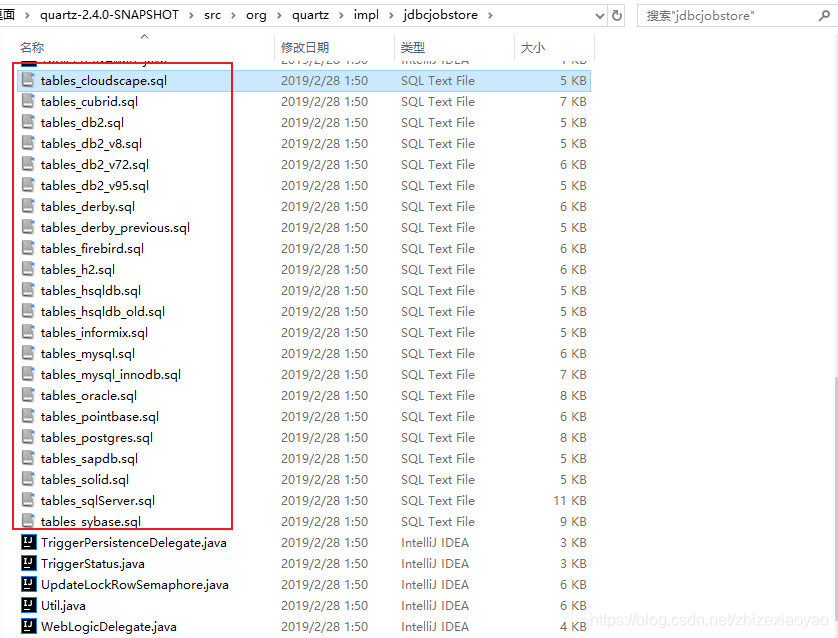Image resolution: width=838 pixels, height=638 pixels.
Task: Click the SQL icon beside tables_oracle.sql
Action: point(27,395)
